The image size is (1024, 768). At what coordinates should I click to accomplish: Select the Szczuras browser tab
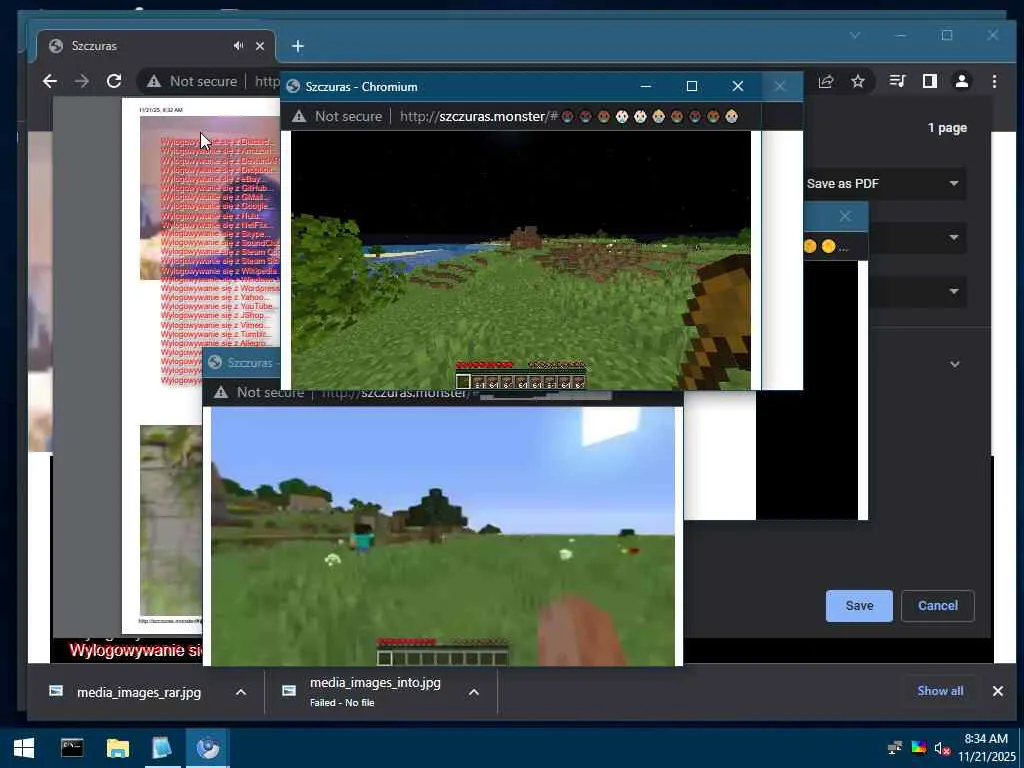(155, 46)
